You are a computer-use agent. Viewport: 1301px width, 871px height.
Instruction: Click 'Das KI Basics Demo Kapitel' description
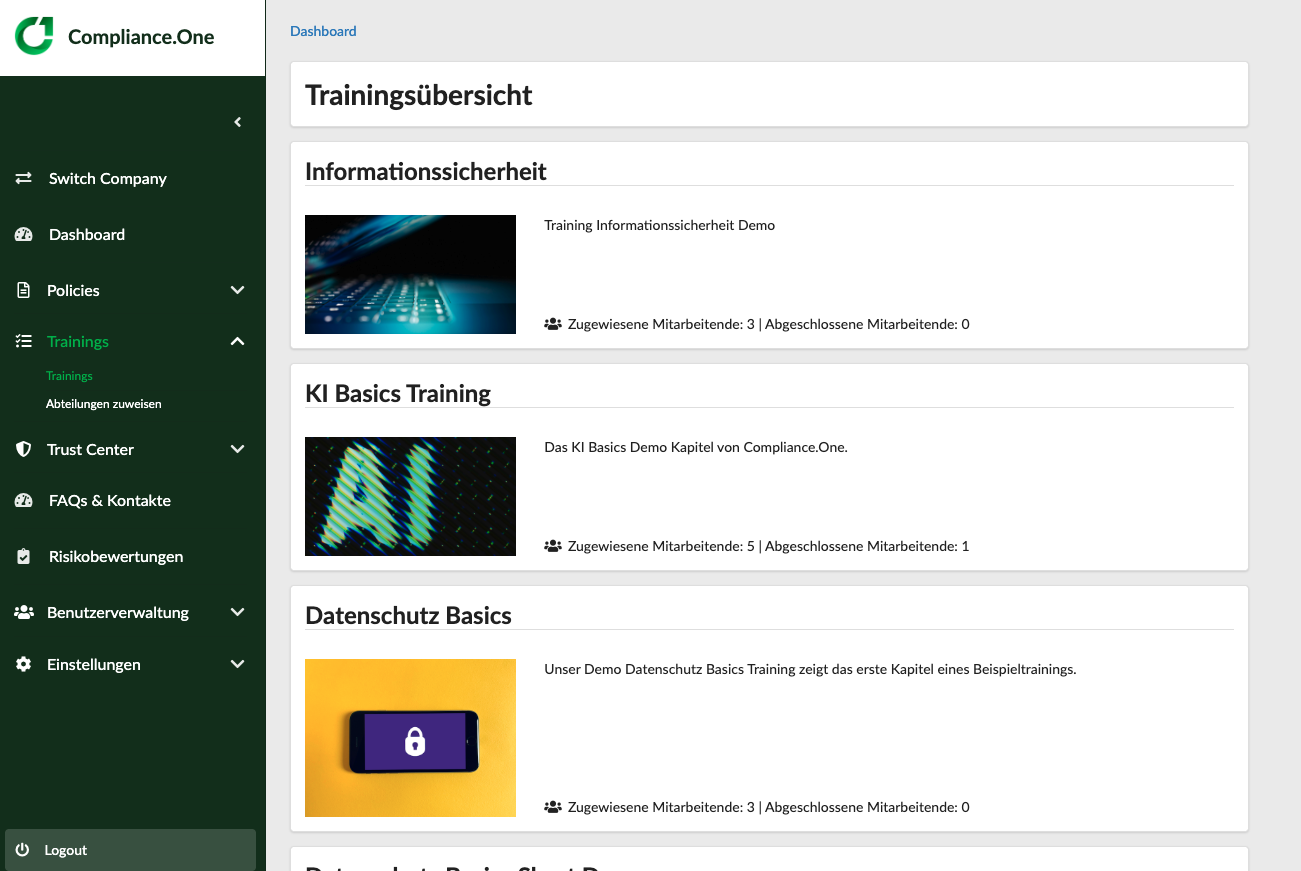696,447
